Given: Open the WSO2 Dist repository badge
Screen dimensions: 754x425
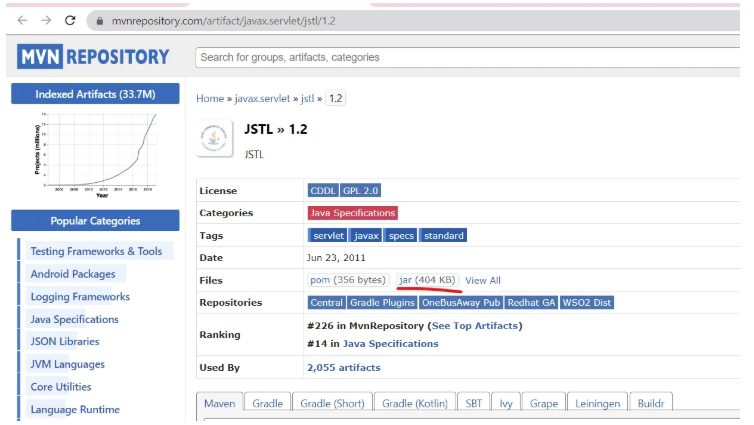Looking at the screenshot, I should 587,302.
